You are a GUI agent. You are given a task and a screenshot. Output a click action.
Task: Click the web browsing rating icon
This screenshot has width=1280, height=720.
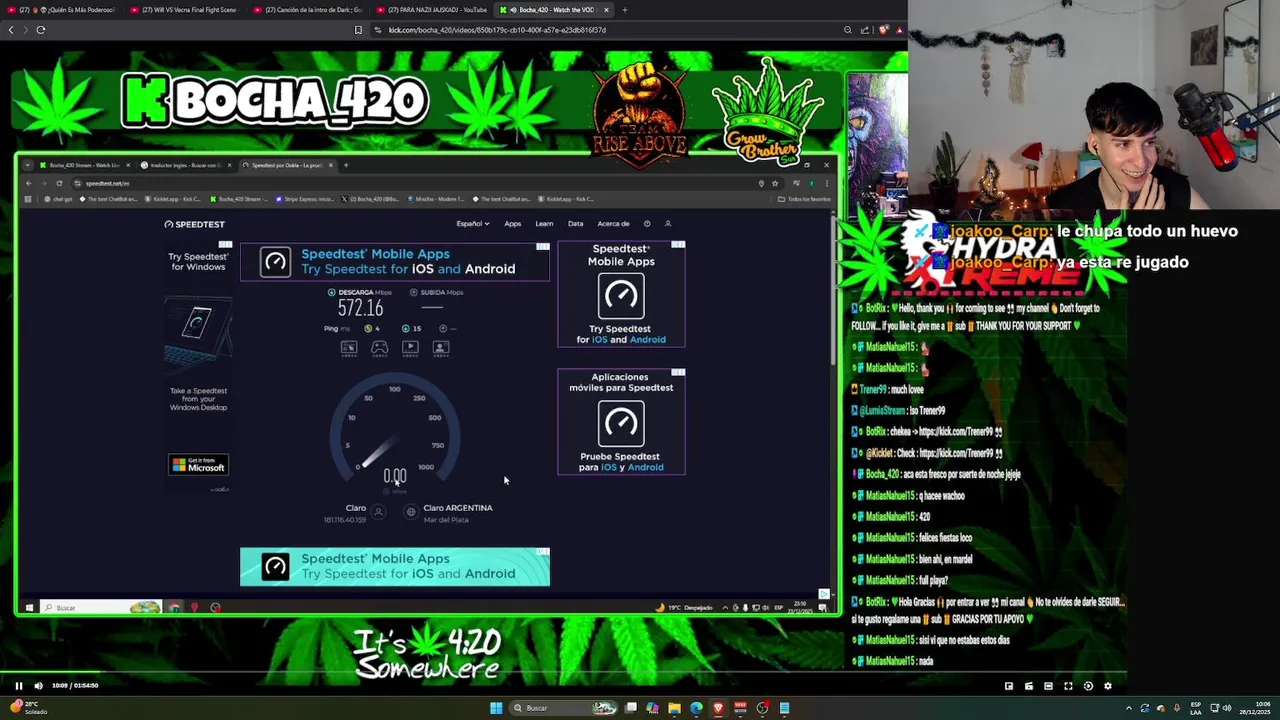pyautogui.click(x=349, y=347)
